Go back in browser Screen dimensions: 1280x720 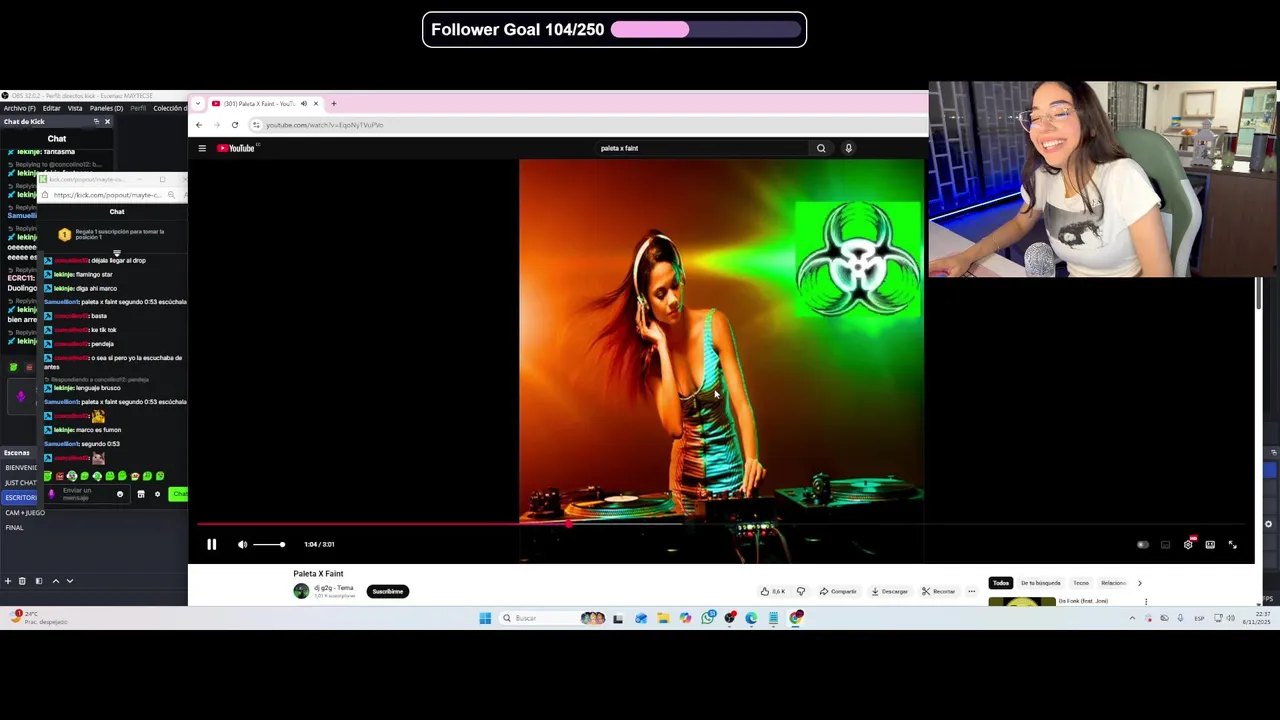click(199, 125)
